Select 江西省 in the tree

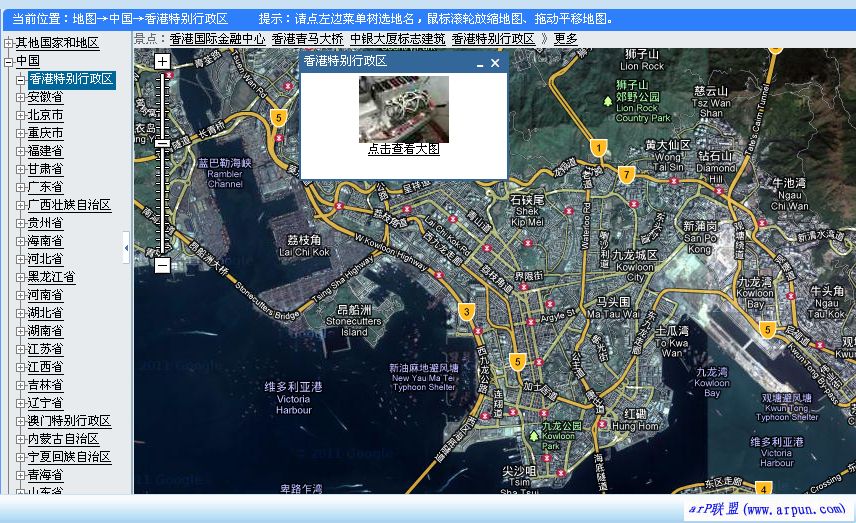[x=45, y=367]
